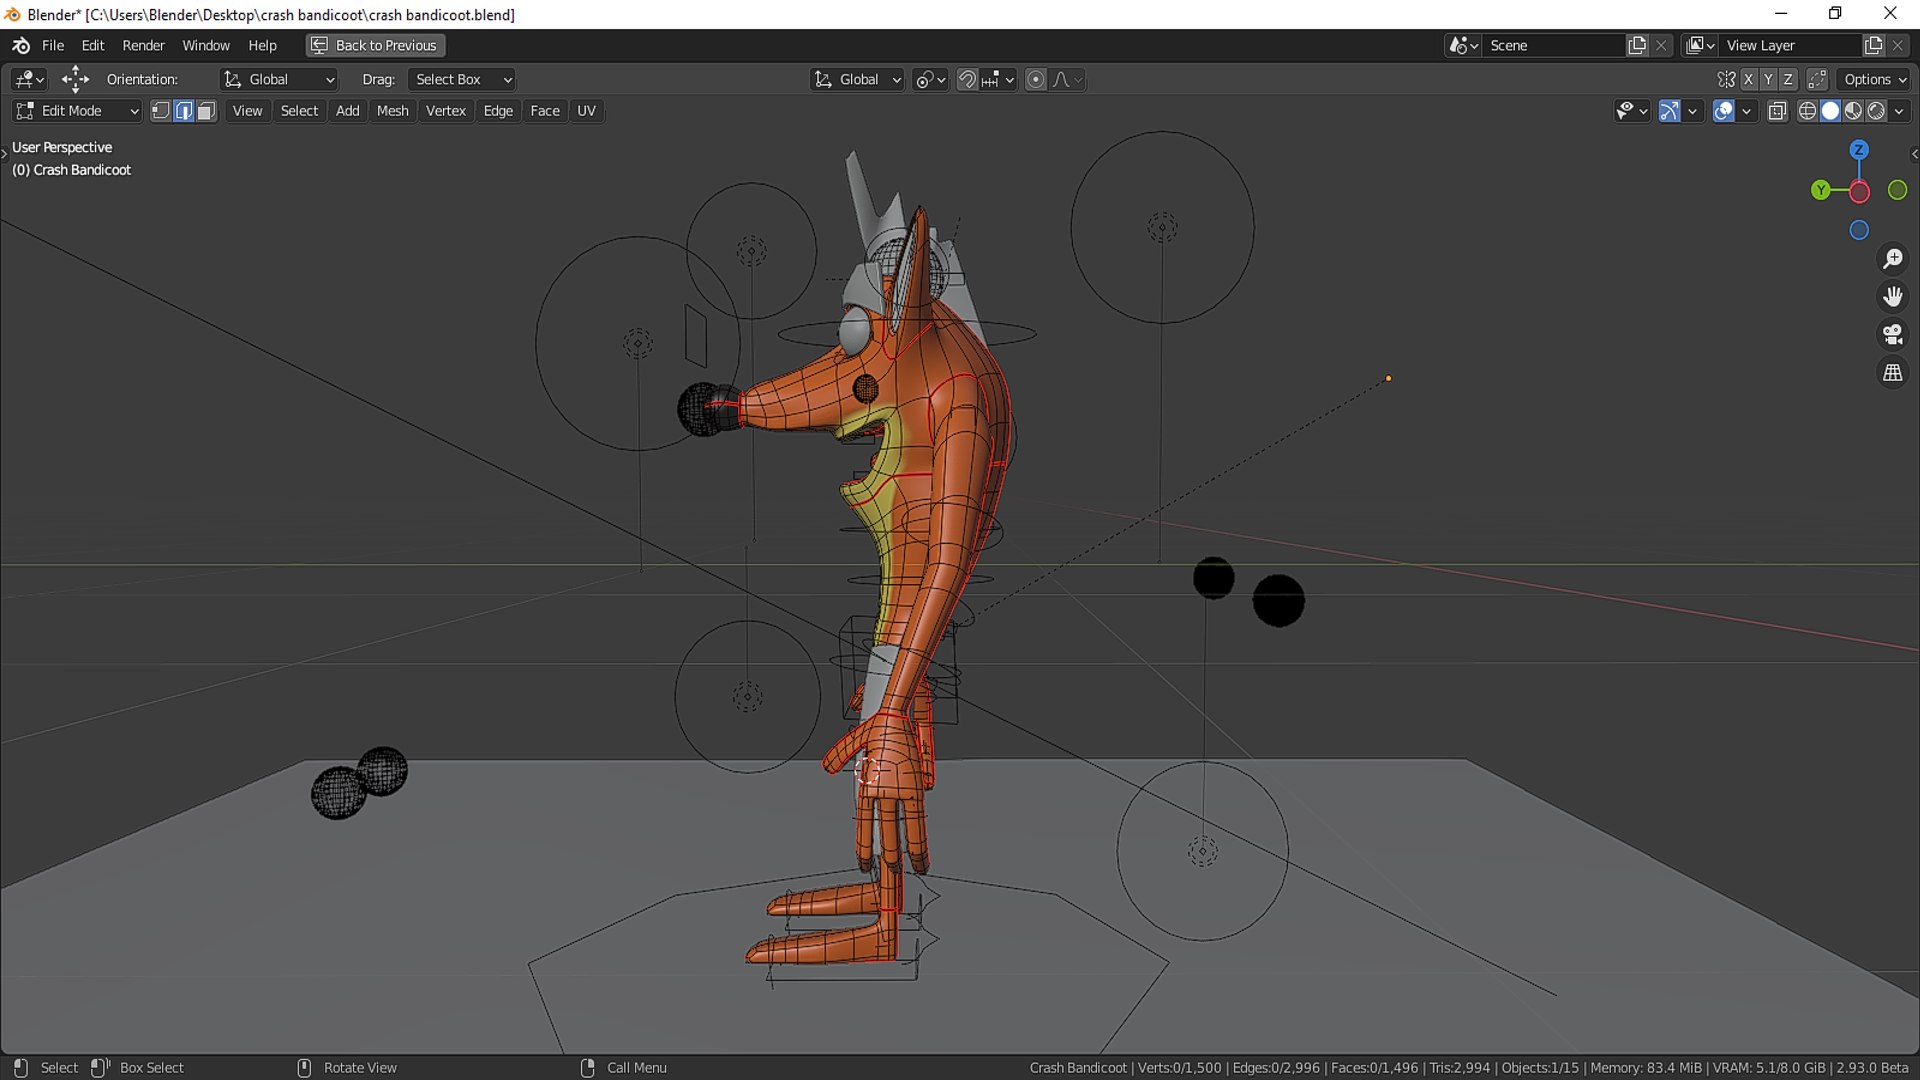Open the Face menu

[545, 111]
